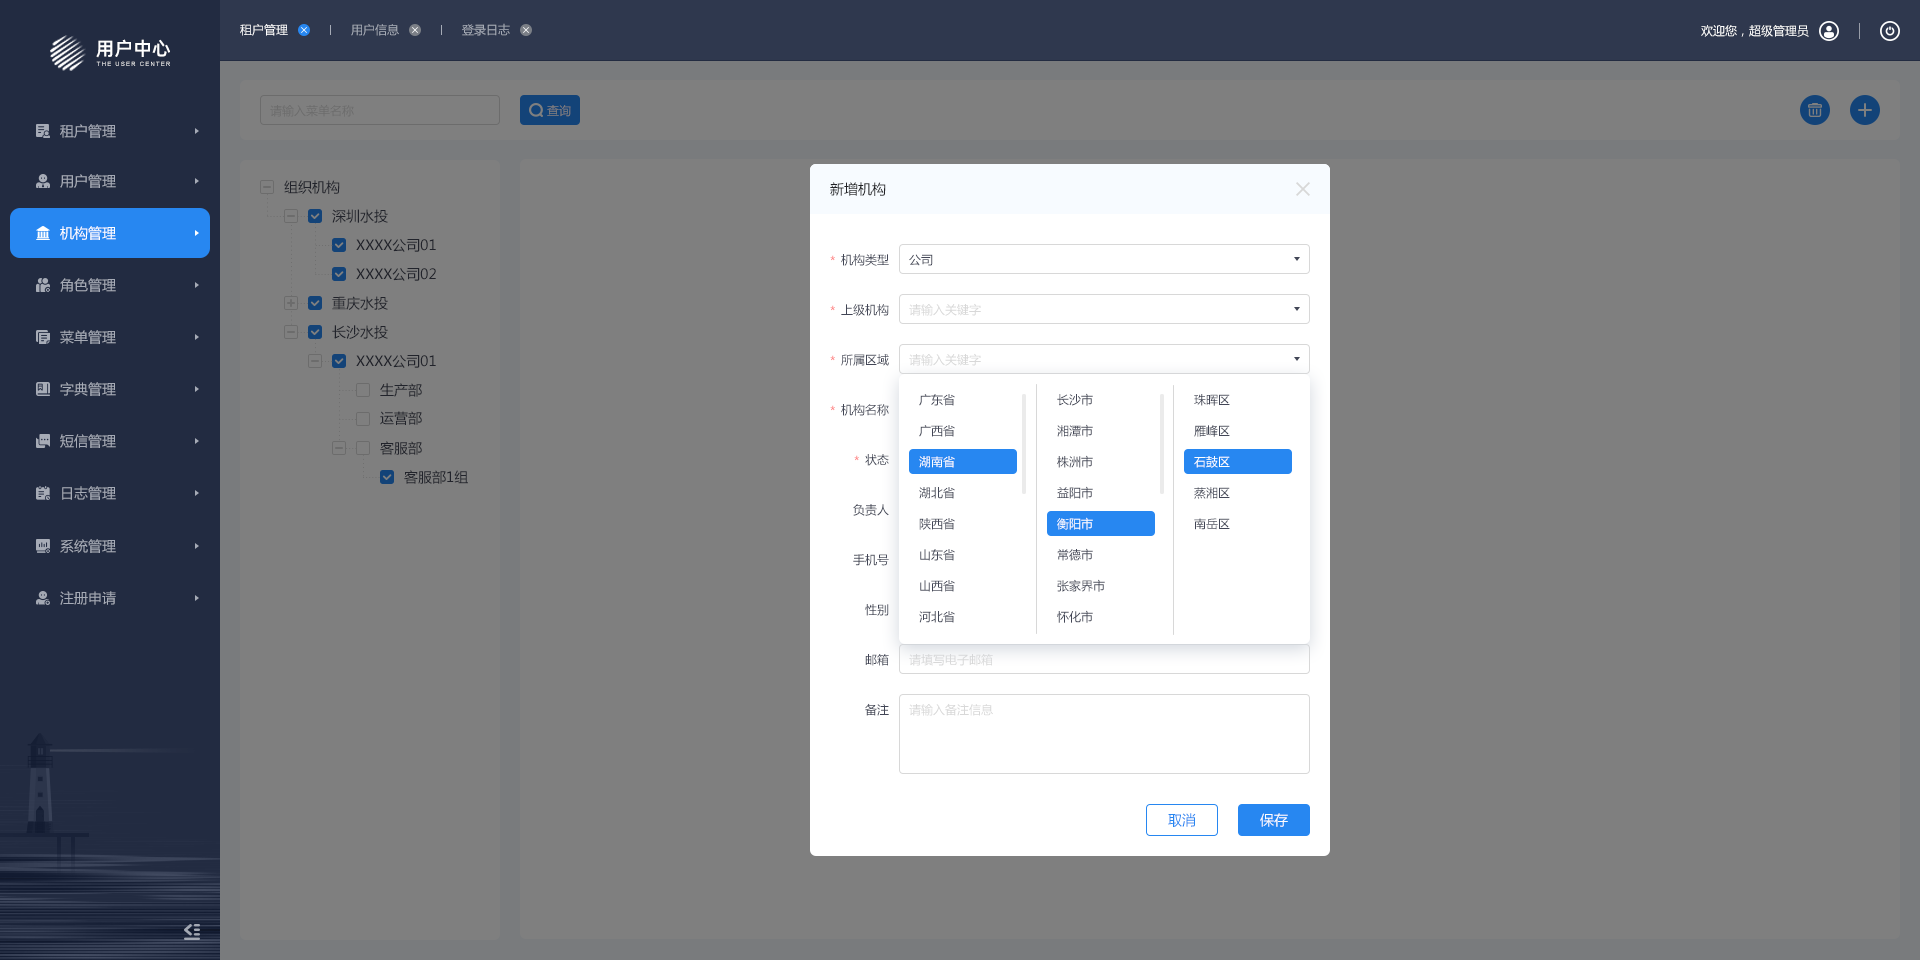This screenshot has width=1920, height=960.
Task: Expand the 重庆水投 tree node
Action: tap(291, 303)
